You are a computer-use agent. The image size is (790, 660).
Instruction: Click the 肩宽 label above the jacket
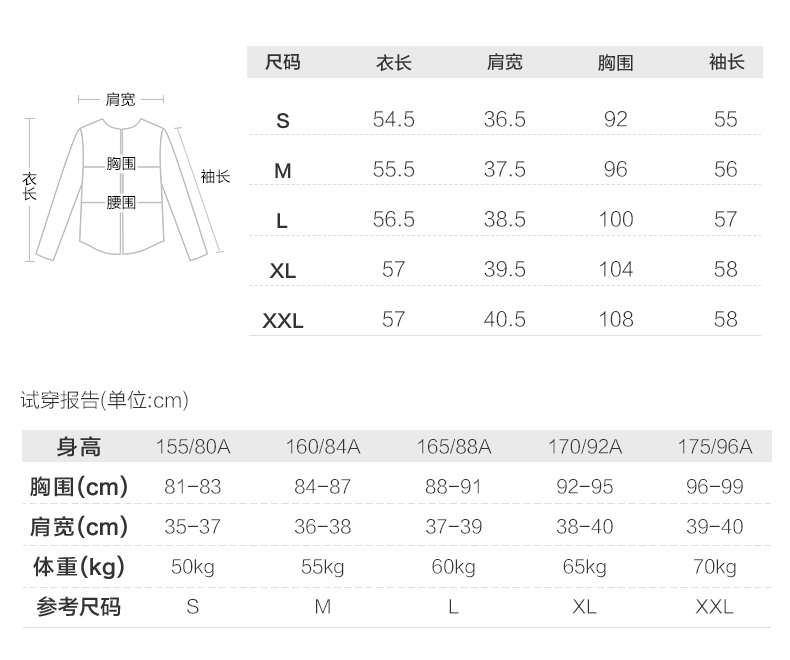click(x=120, y=99)
